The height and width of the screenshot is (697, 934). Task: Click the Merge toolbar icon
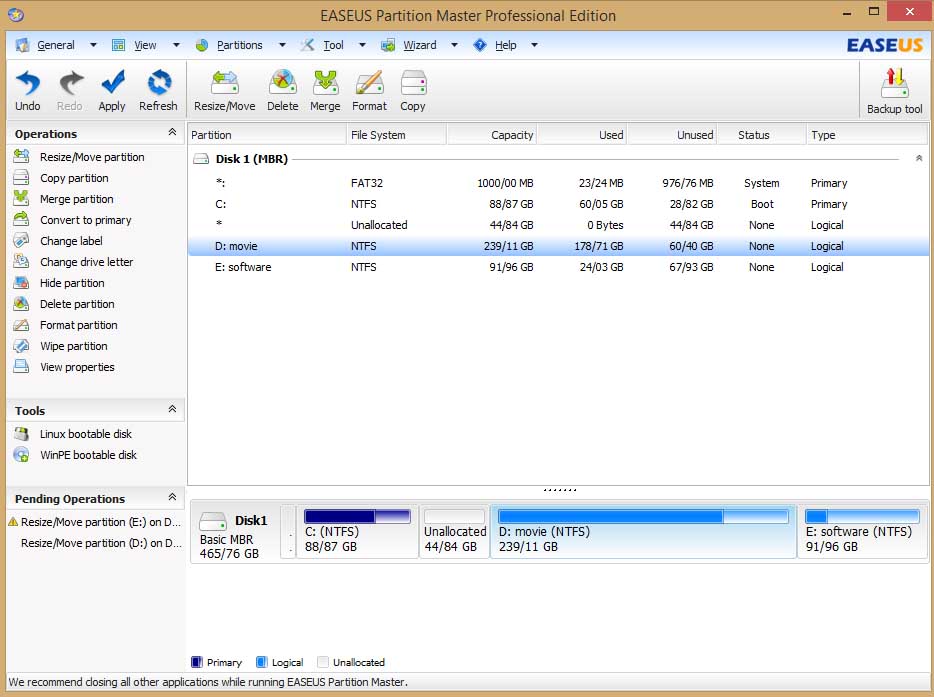click(x=325, y=90)
